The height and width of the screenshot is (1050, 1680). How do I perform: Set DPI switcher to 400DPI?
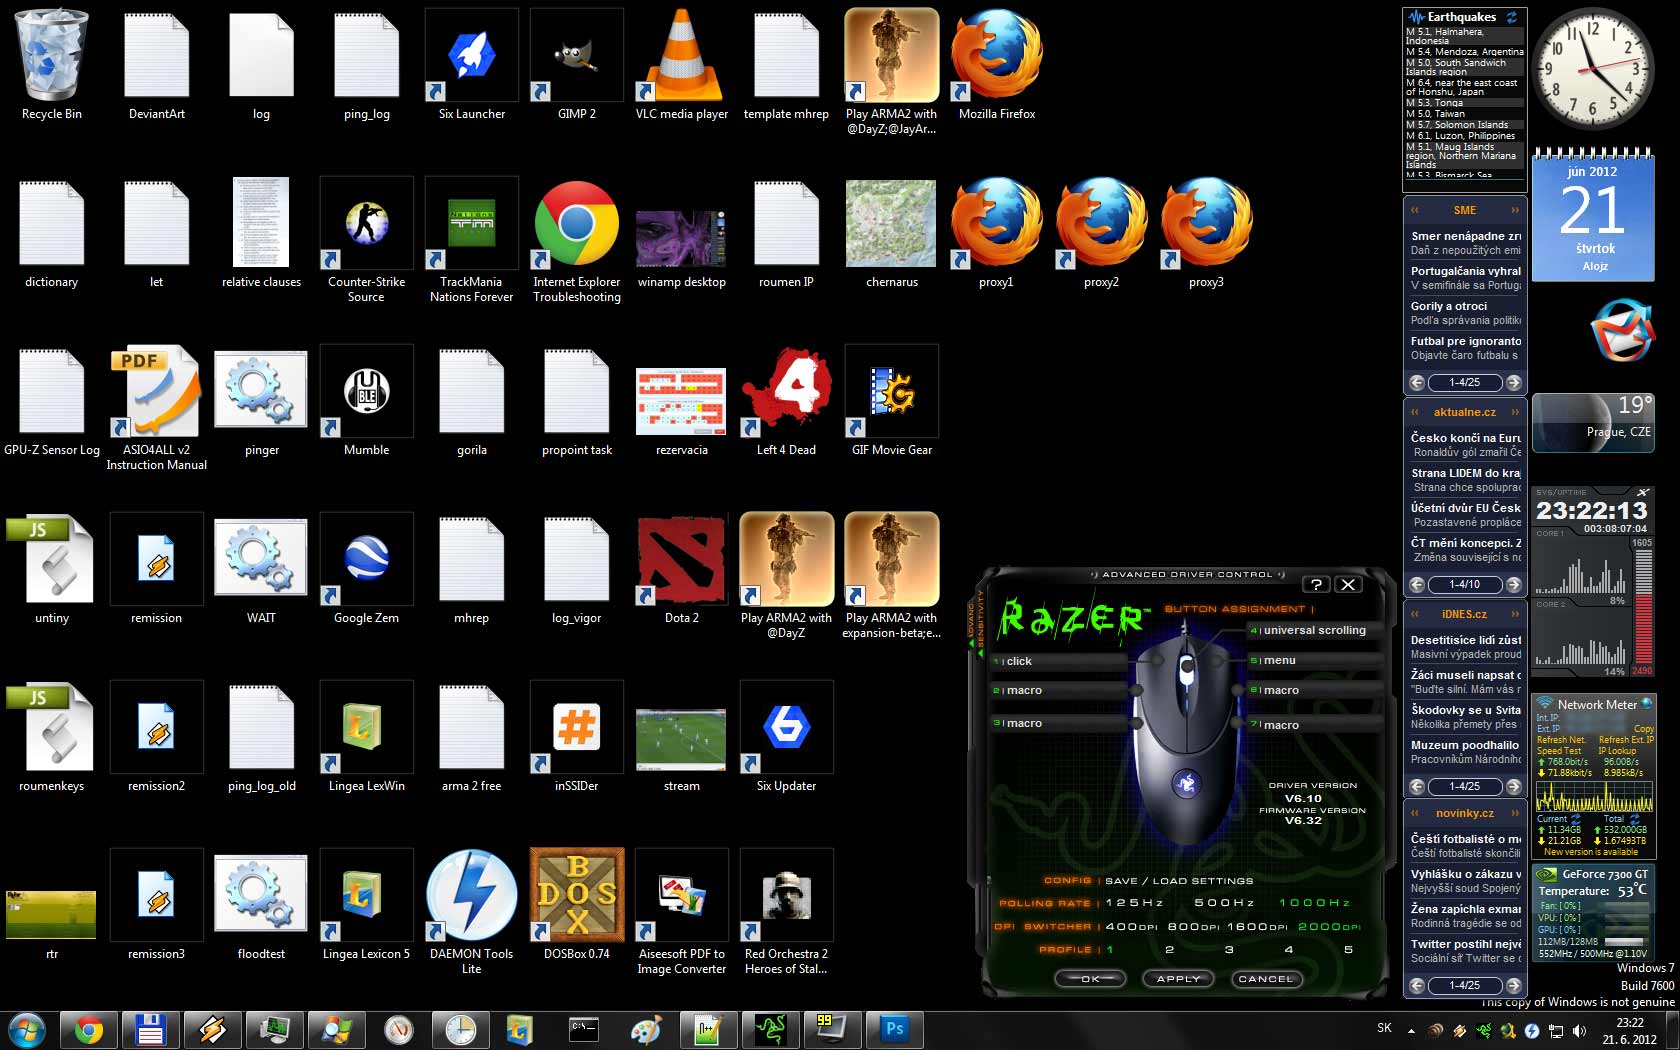coord(1131,926)
